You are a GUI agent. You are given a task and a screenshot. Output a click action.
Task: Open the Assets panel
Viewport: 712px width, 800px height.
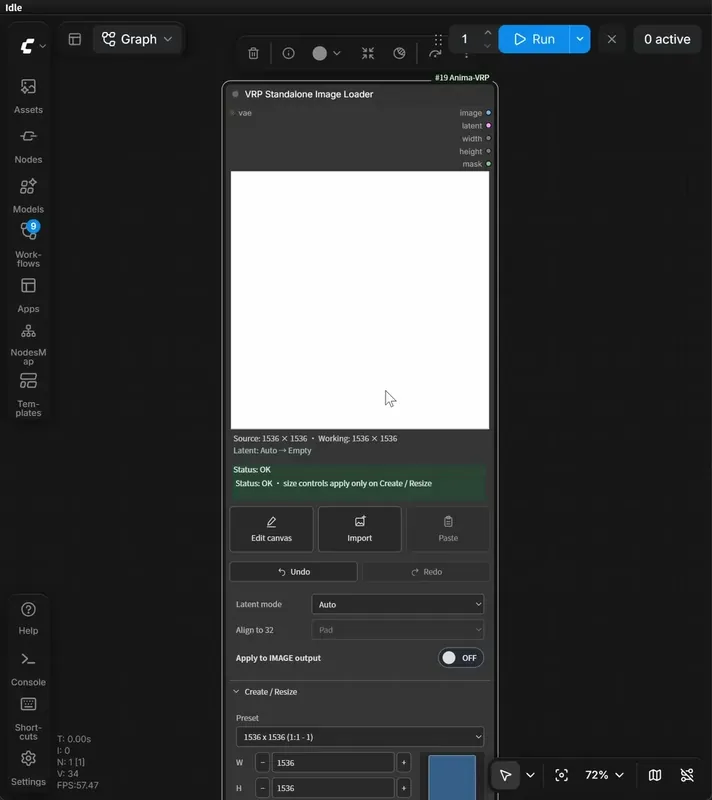click(x=28, y=96)
